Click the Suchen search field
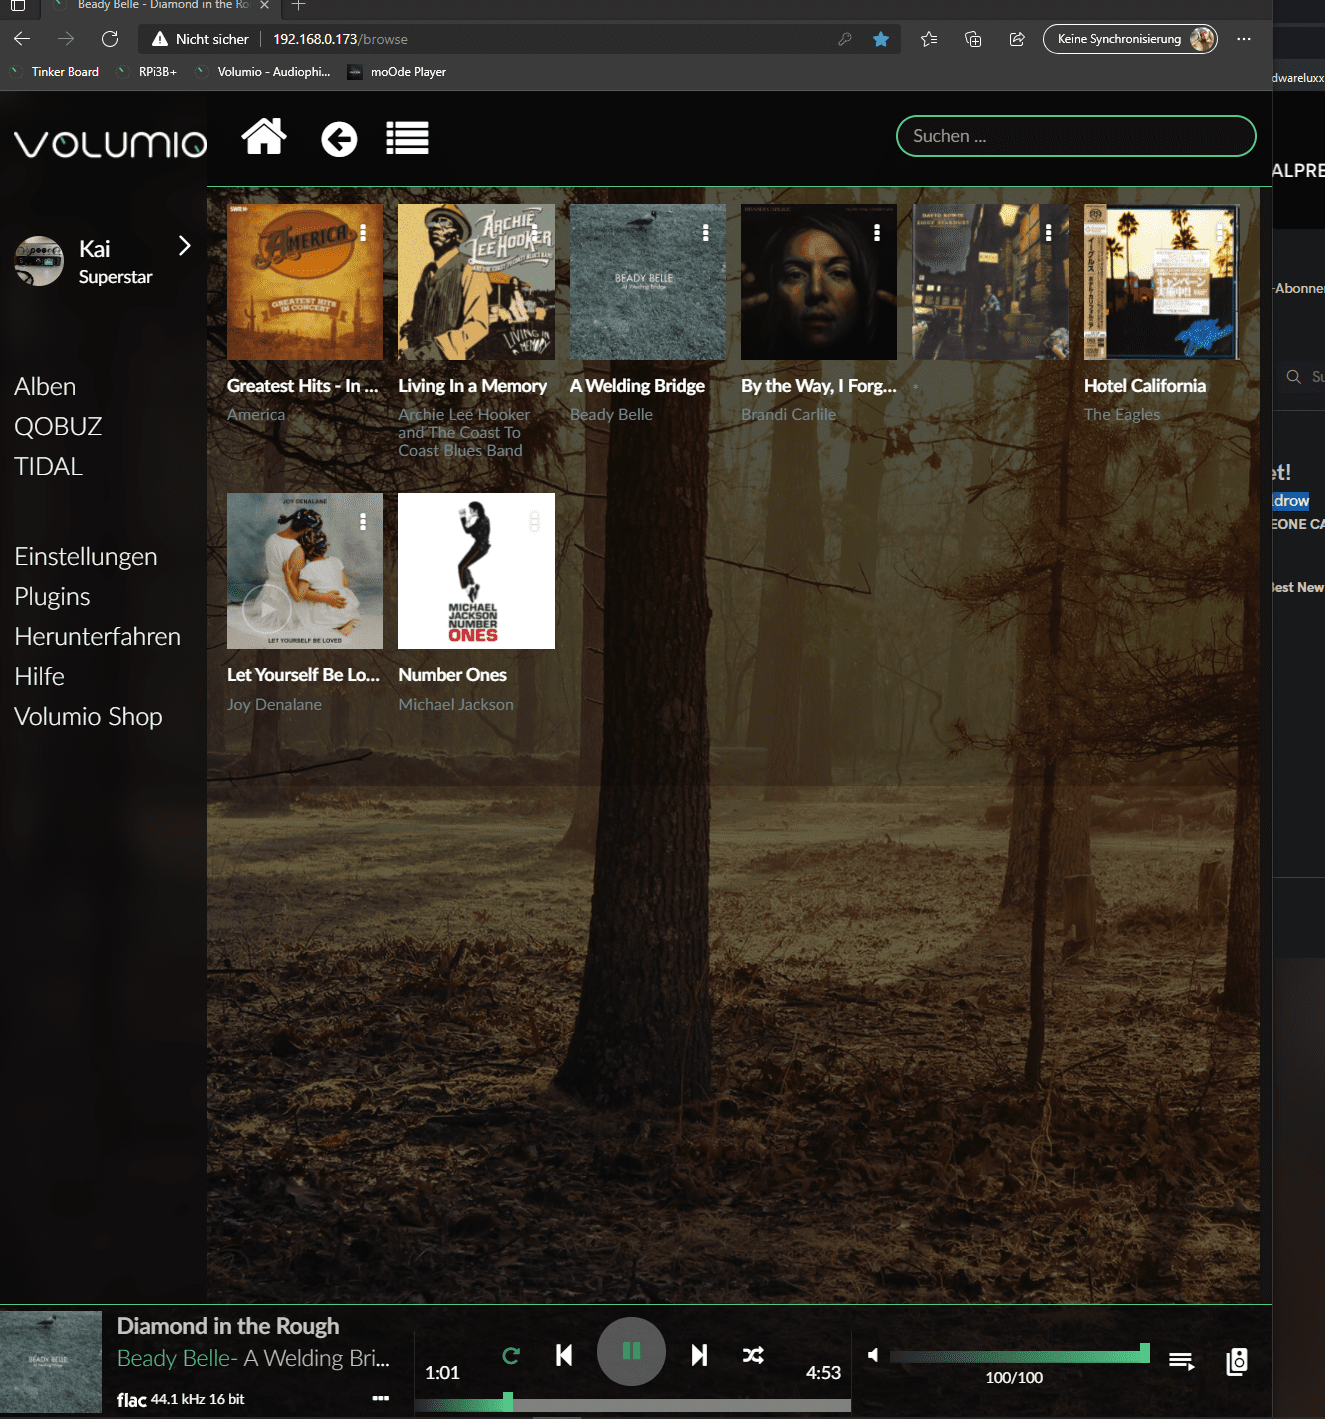1325x1419 pixels. [1076, 136]
